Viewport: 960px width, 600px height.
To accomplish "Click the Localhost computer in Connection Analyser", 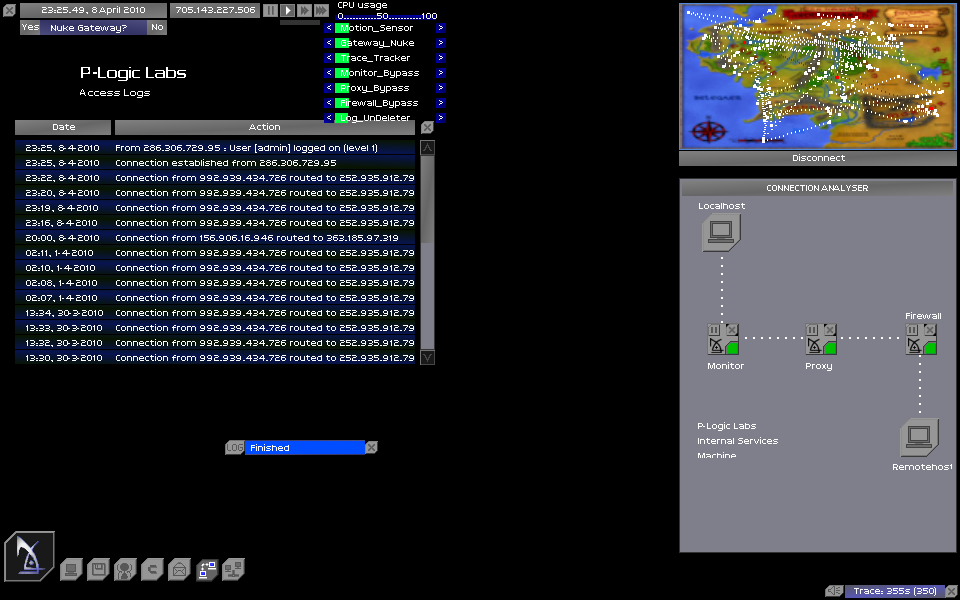I will pos(720,233).
